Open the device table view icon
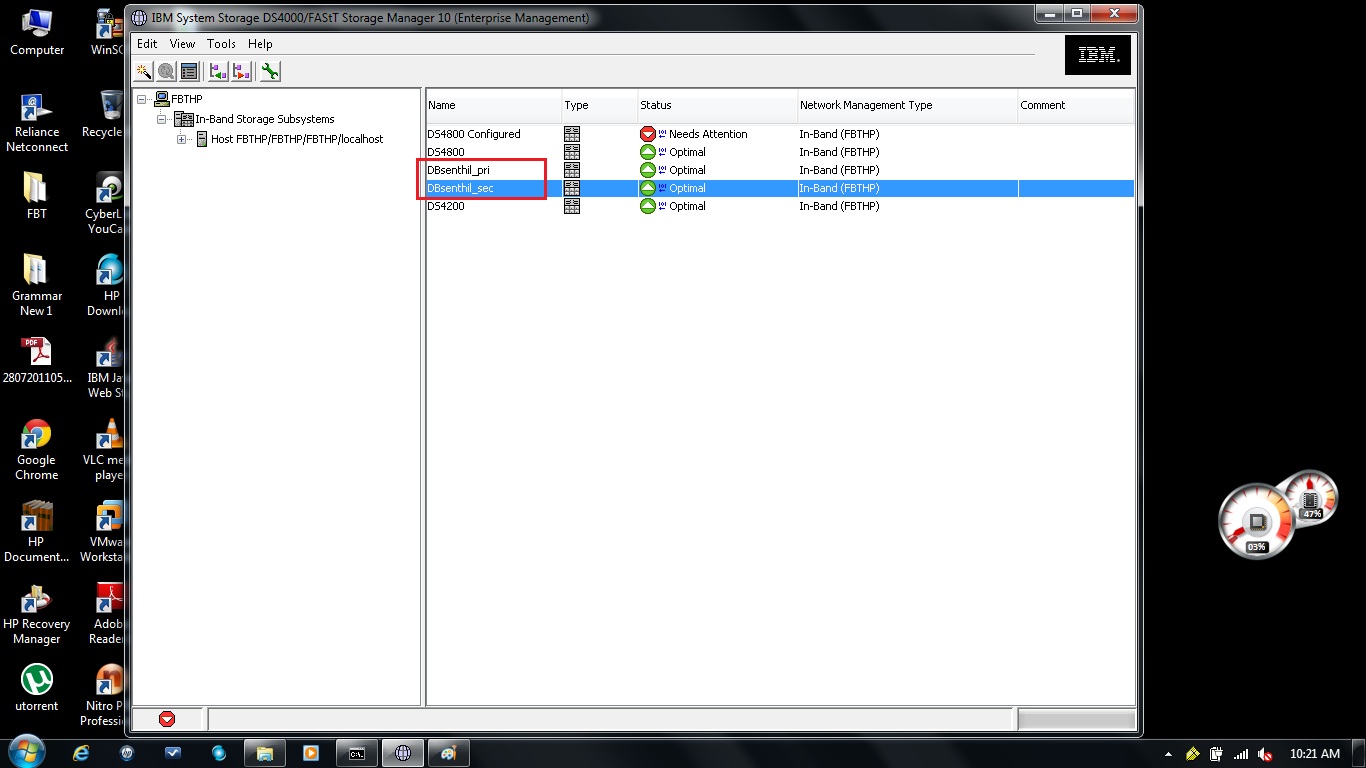The image size is (1366, 768). [x=189, y=71]
